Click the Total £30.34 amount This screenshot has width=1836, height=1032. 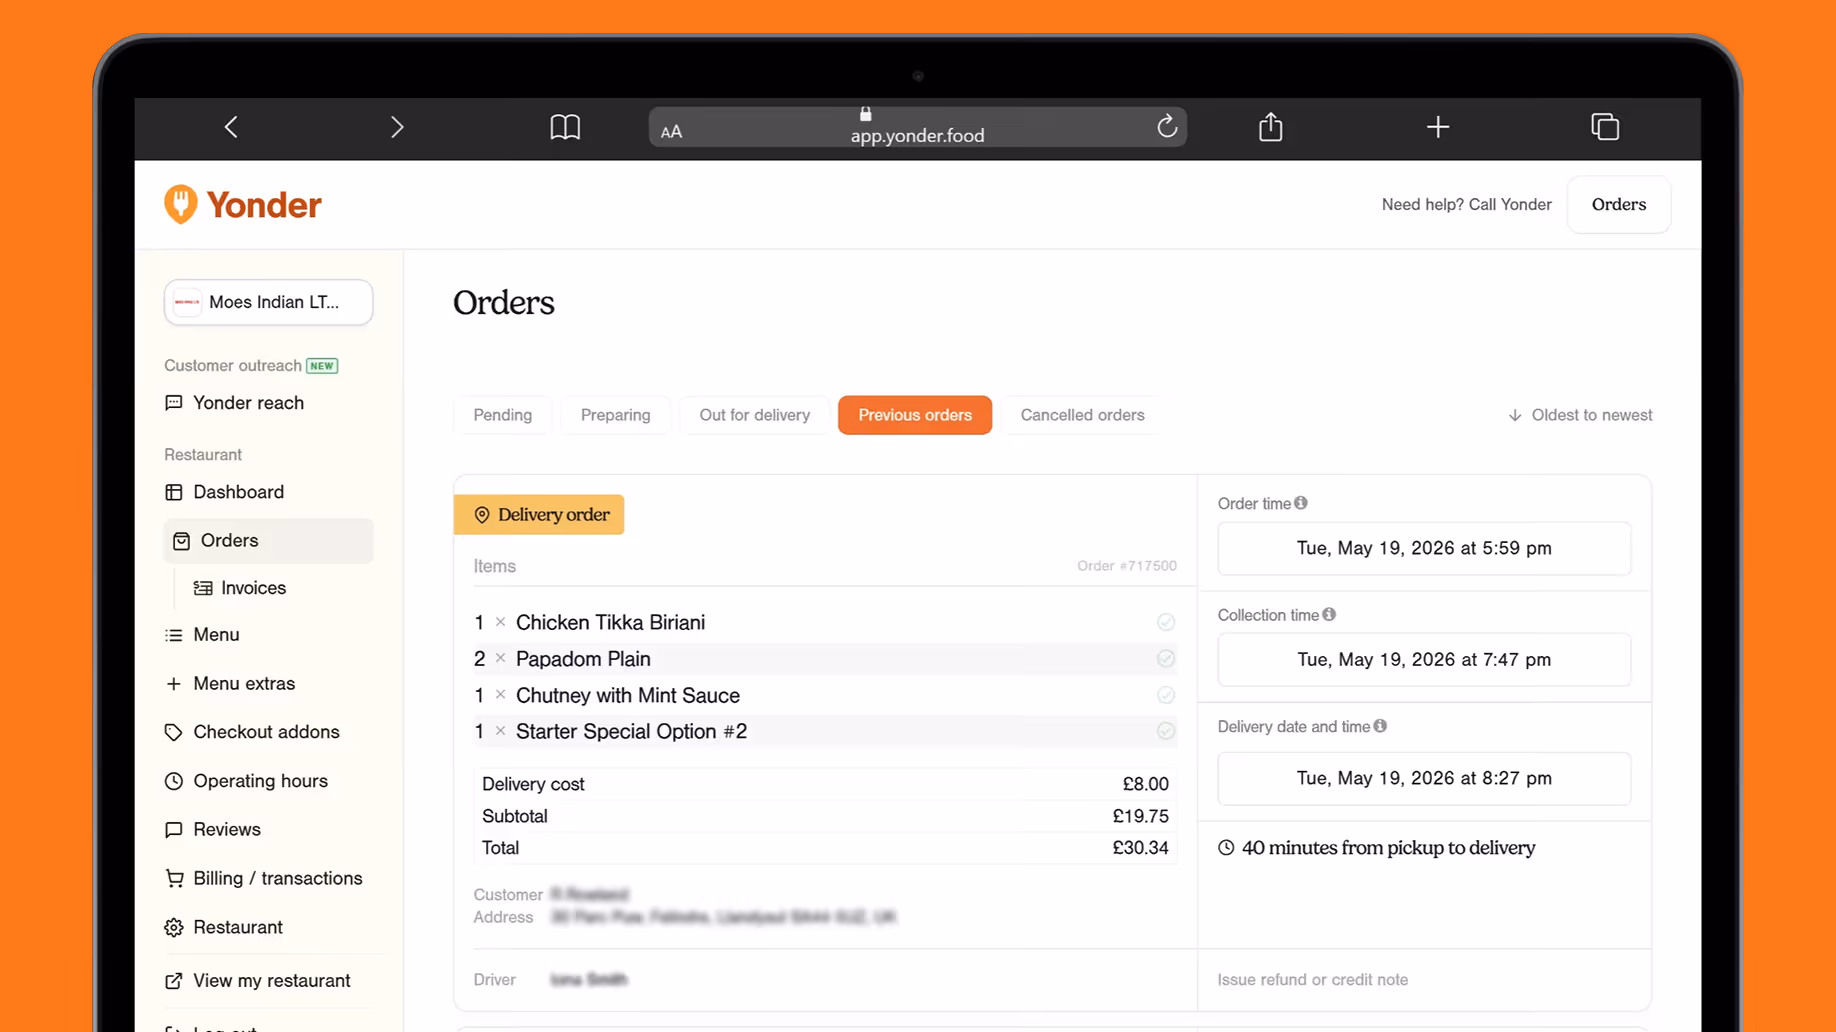[x=1141, y=848]
